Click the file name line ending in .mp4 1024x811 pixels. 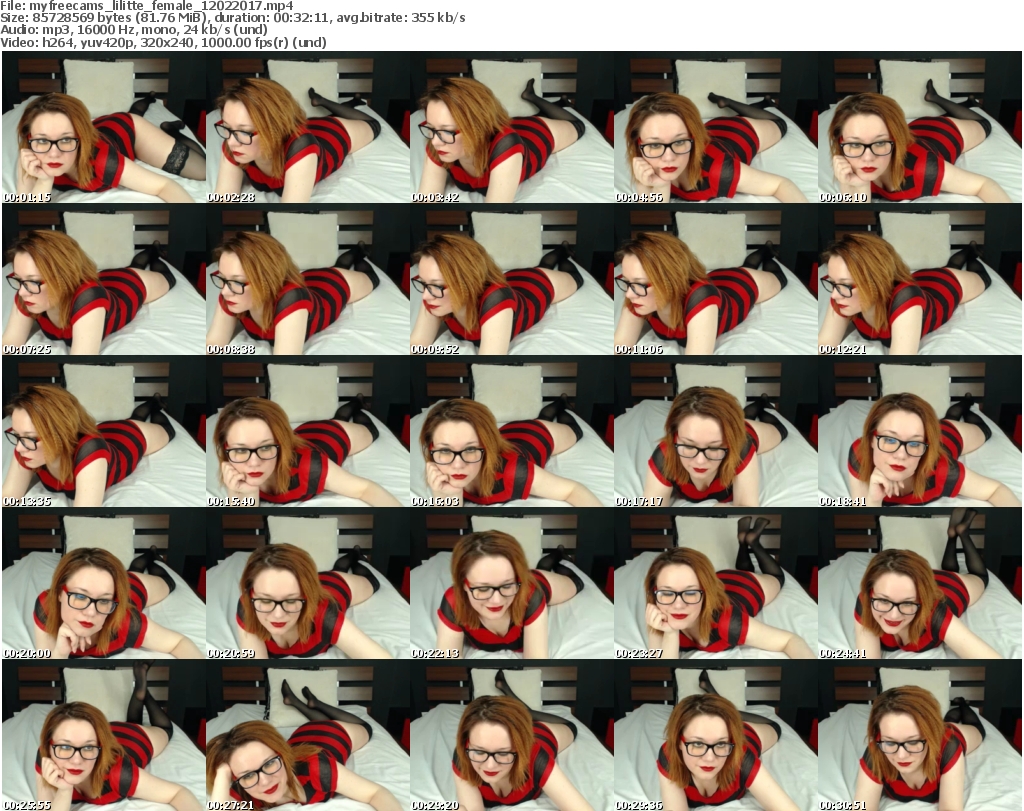point(147,6)
